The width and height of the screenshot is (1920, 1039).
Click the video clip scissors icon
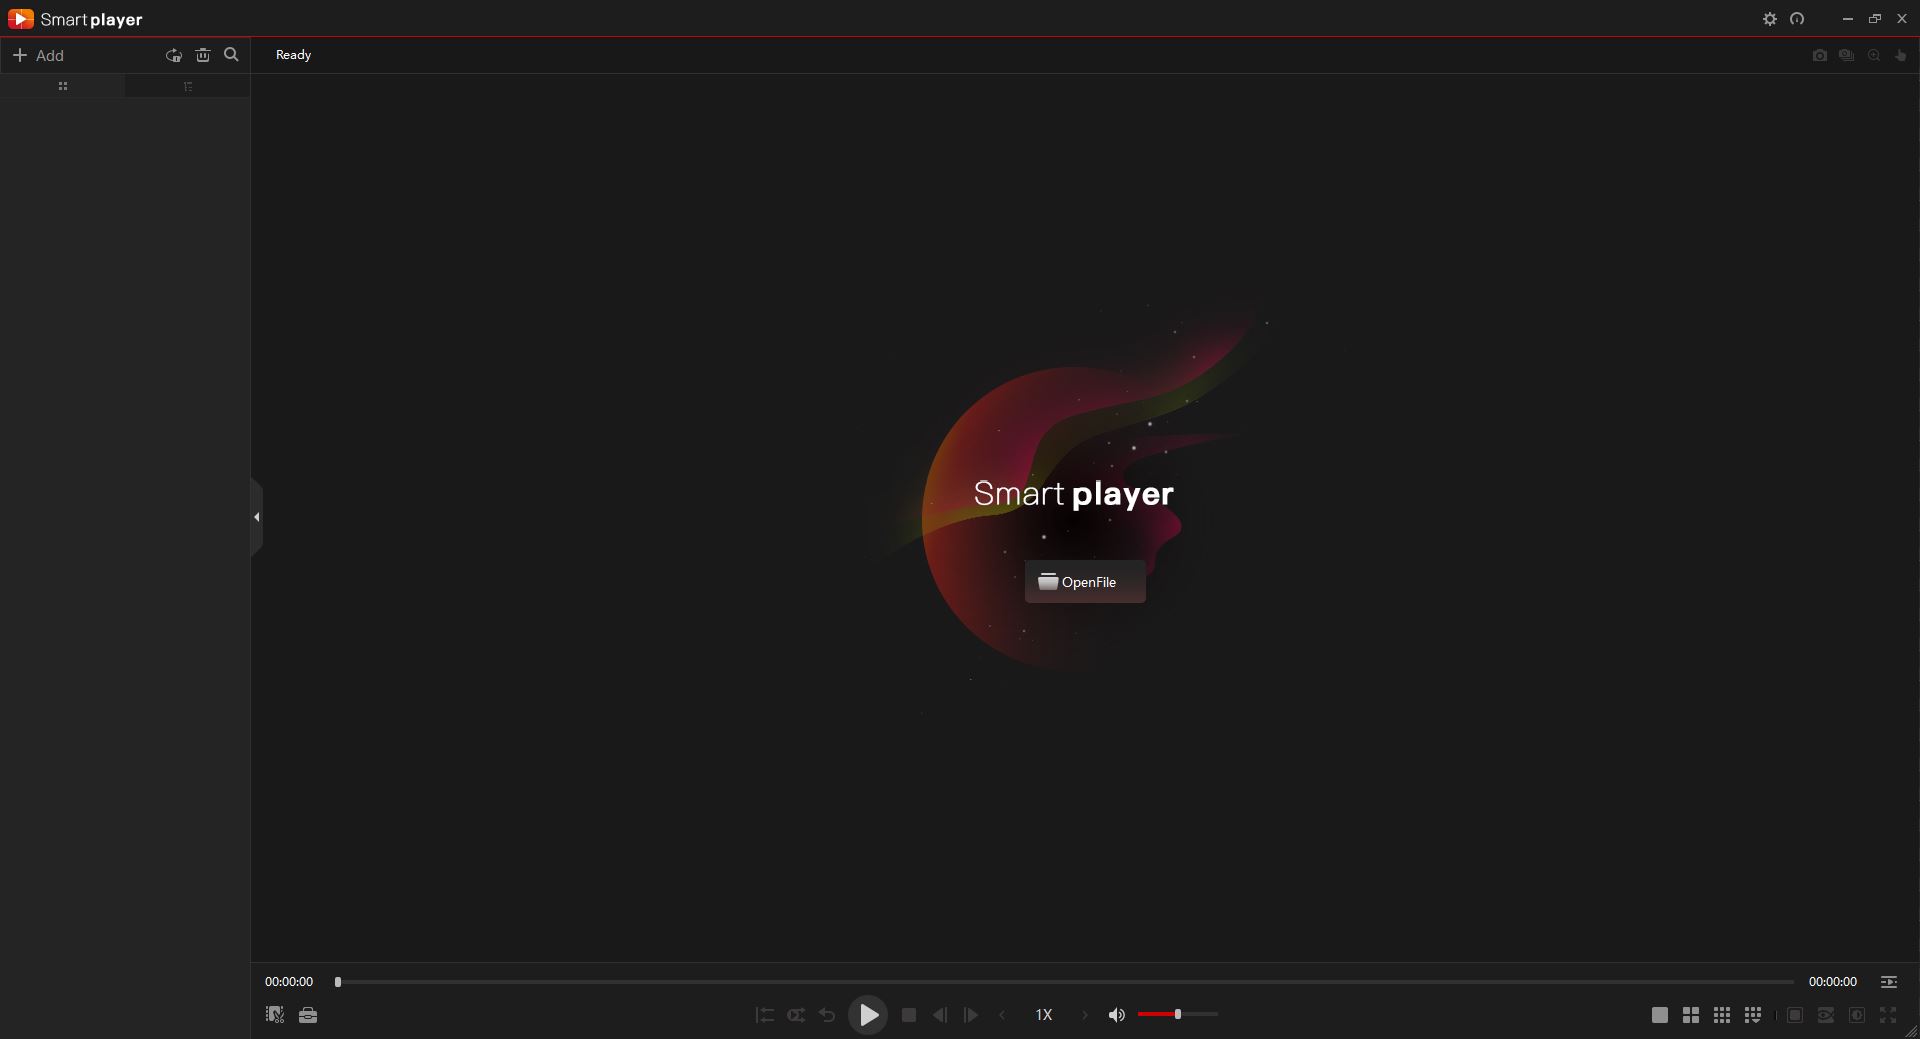point(275,1015)
